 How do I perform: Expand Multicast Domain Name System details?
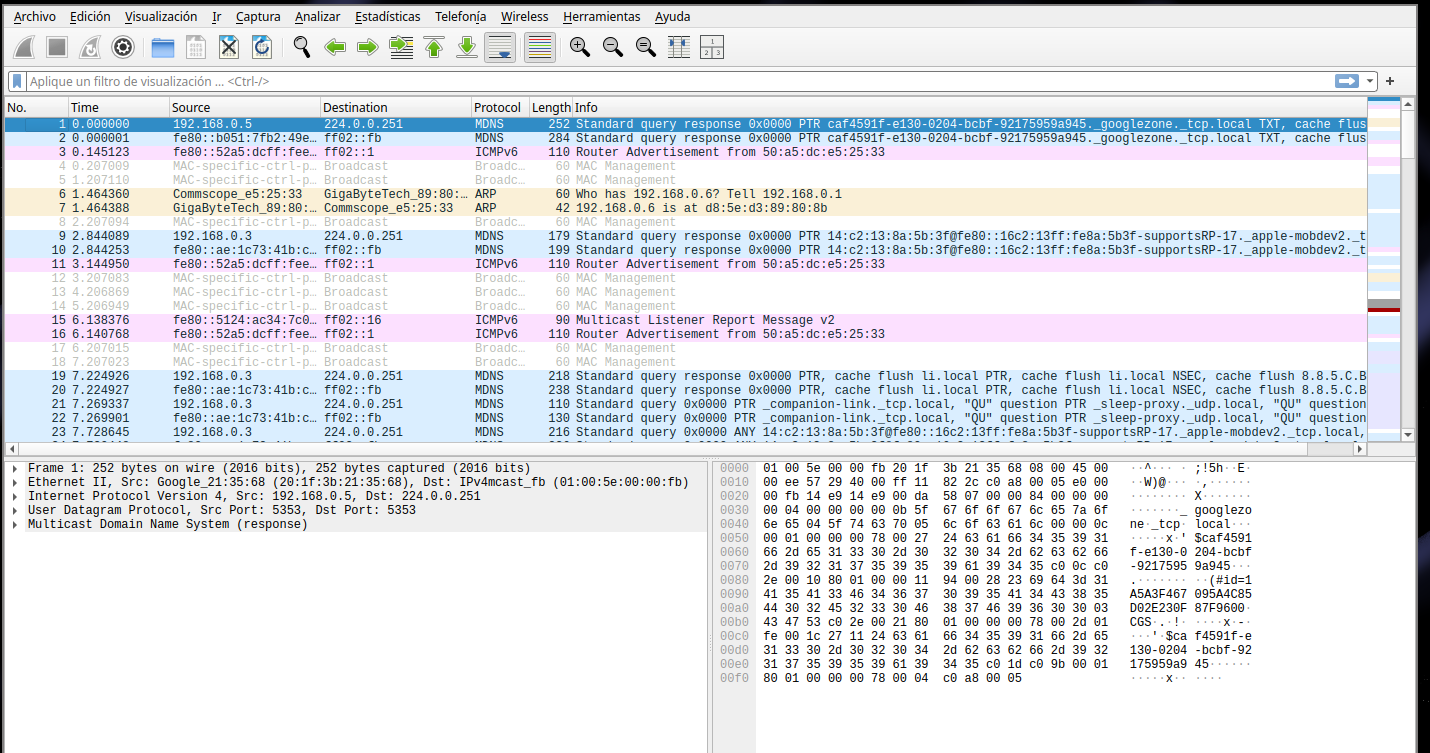click(14, 524)
